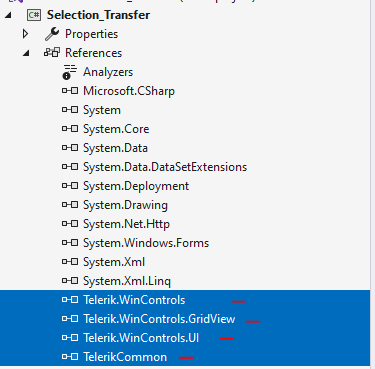
Task: Click the Microsoft.CSharp reference icon
Action: tap(70, 91)
